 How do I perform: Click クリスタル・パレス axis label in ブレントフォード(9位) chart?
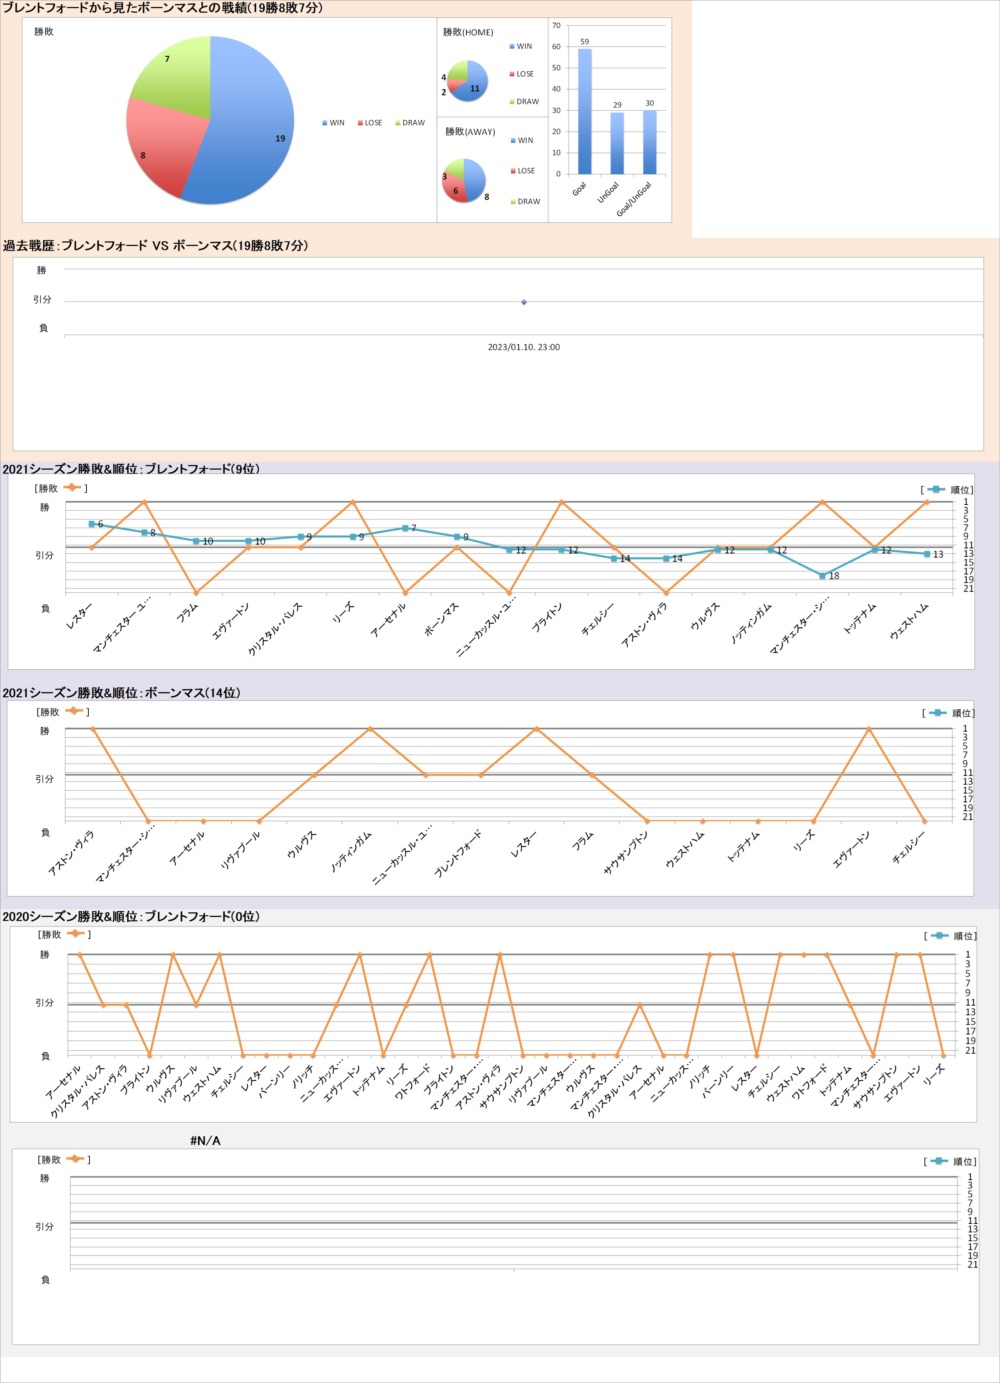(x=273, y=629)
